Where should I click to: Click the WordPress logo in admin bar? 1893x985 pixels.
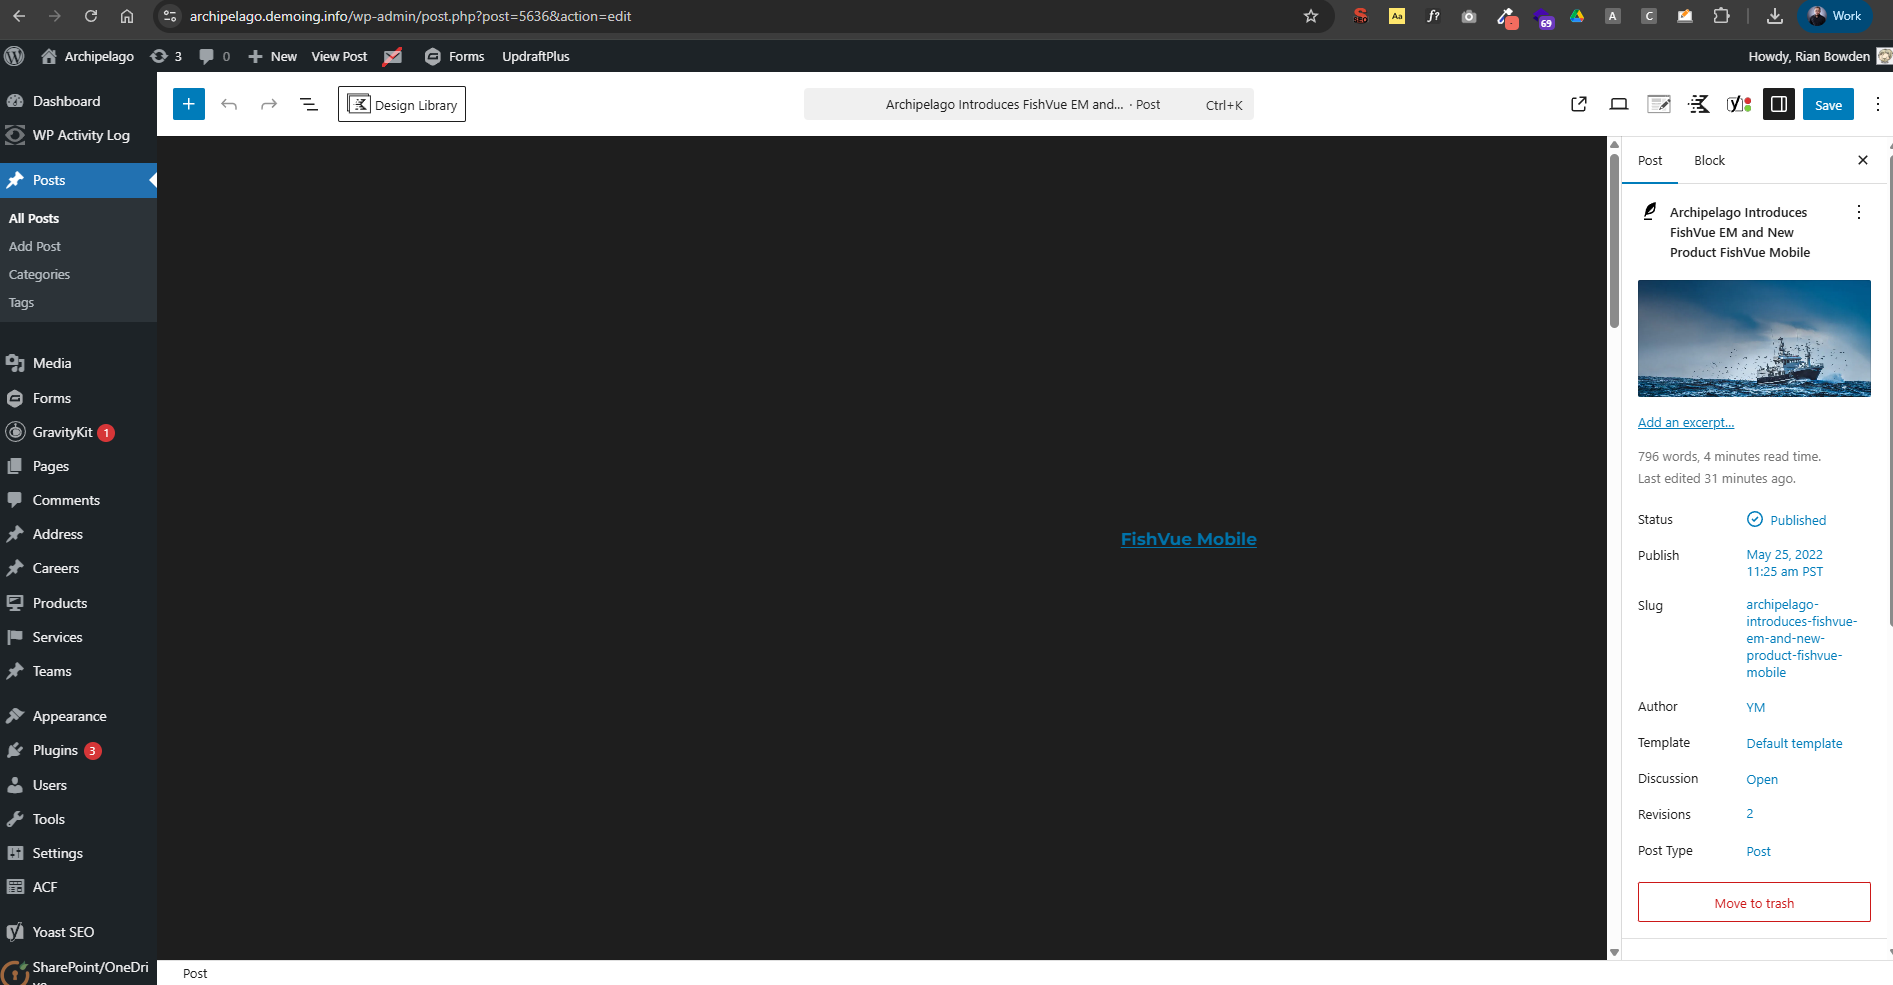14,56
